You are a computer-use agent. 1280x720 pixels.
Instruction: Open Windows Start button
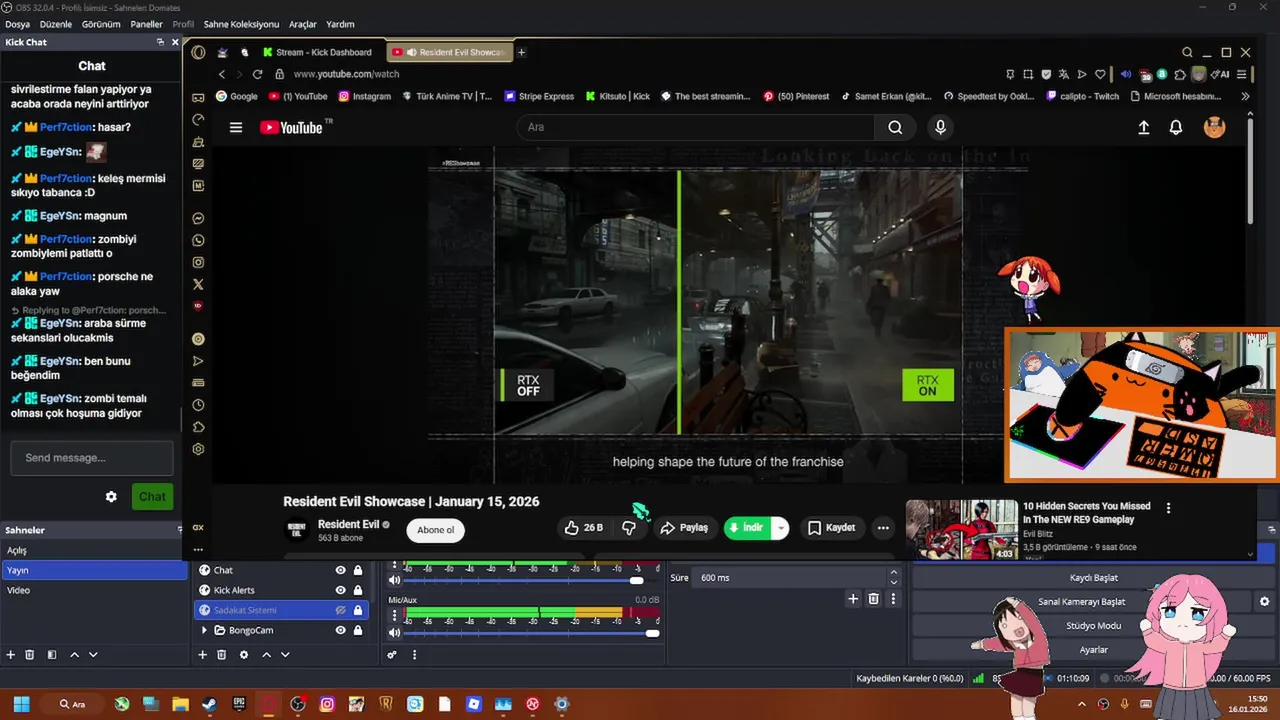(x=22, y=704)
